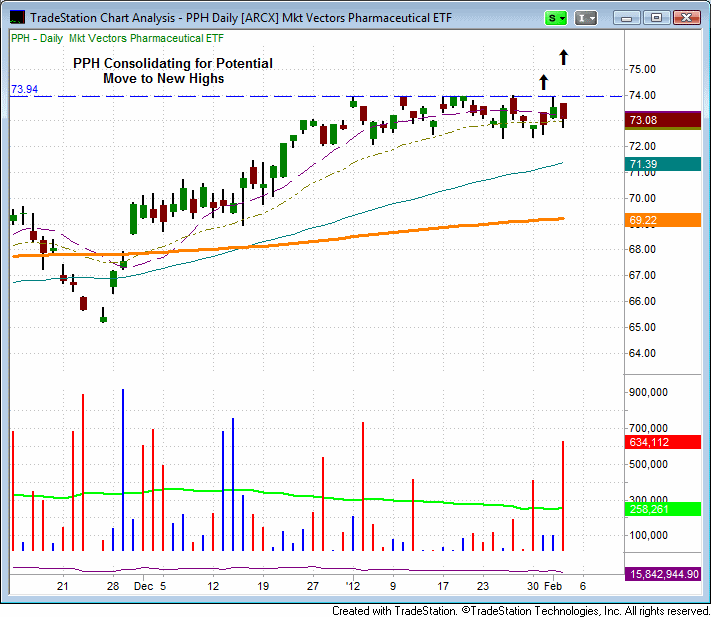The height and width of the screenshot is (617, 711).
Task: Open the green S symbol link dropdown
Action: click(555, 18)
